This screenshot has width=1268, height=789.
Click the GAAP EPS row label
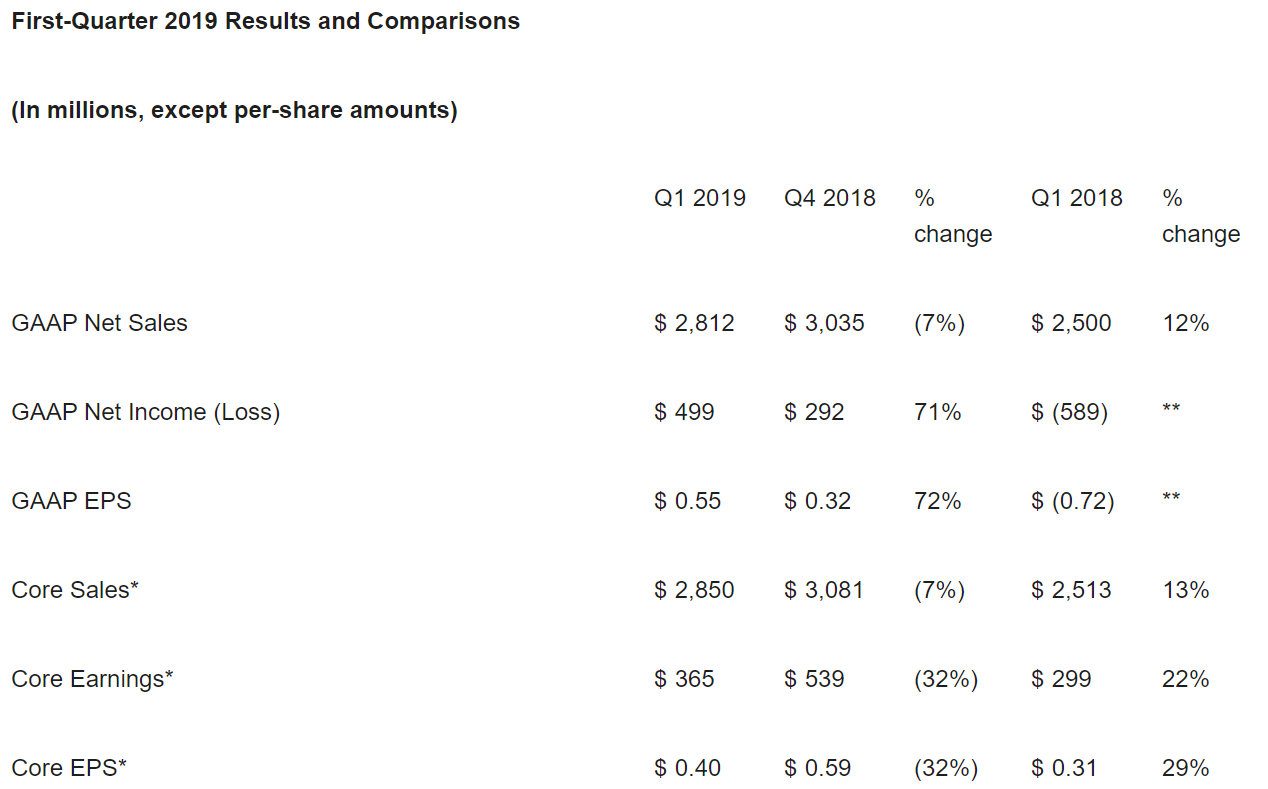[71, 501]
